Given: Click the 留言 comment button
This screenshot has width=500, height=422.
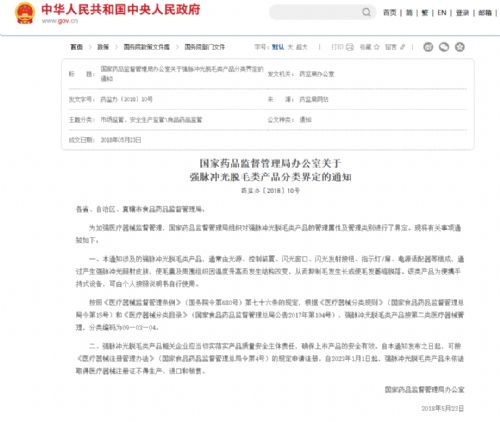Looking at the screenshot, I should tap(391, 47).
